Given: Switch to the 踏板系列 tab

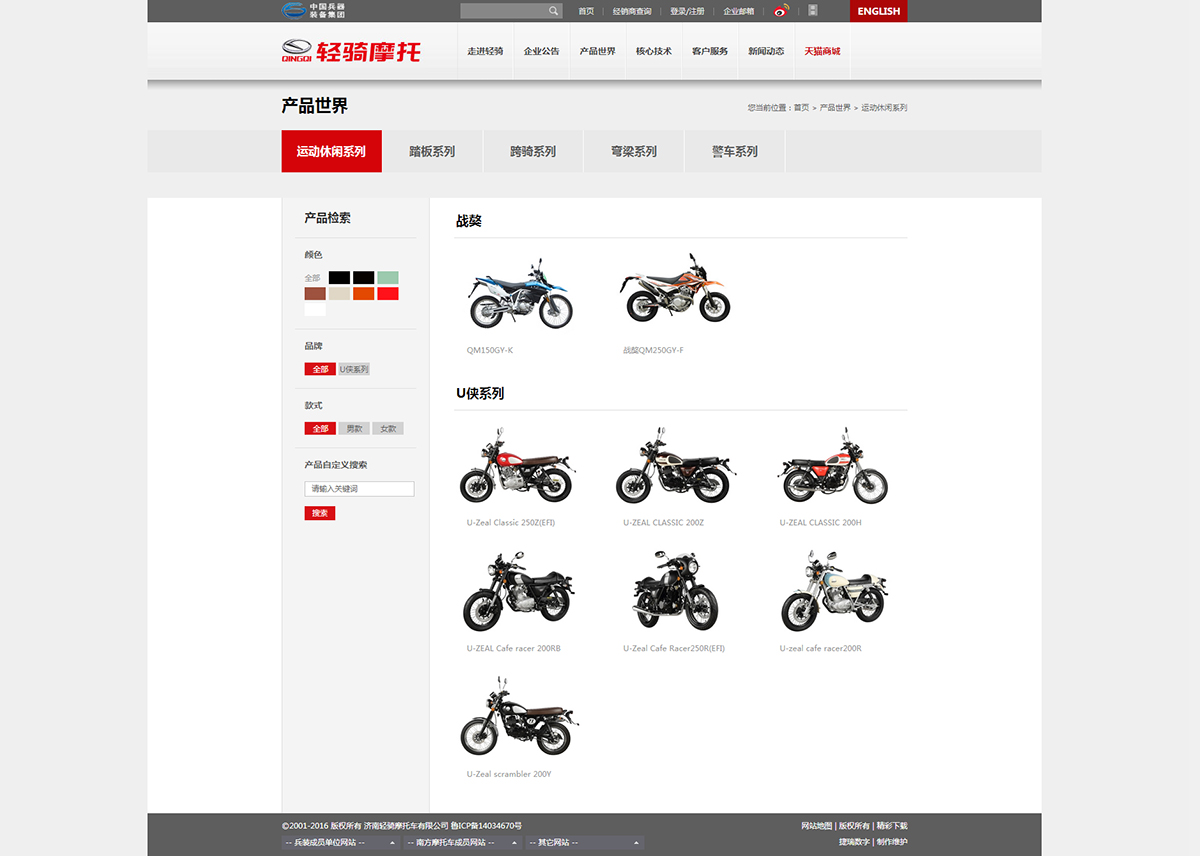Looking at the screenshot, I should click(x=432, y=152).
